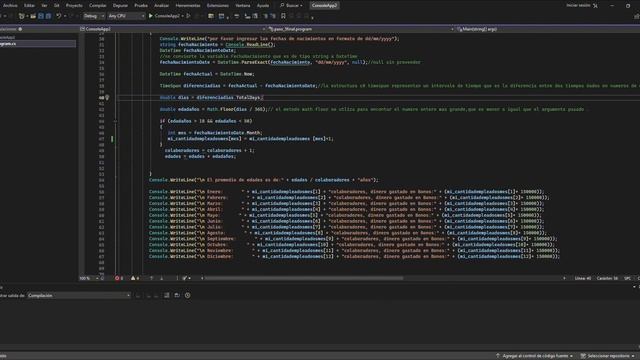This screenshot has height=360, width=640.
Task: Open the paso_3final.program class dropdown
Action: click(x=361, y=29)
